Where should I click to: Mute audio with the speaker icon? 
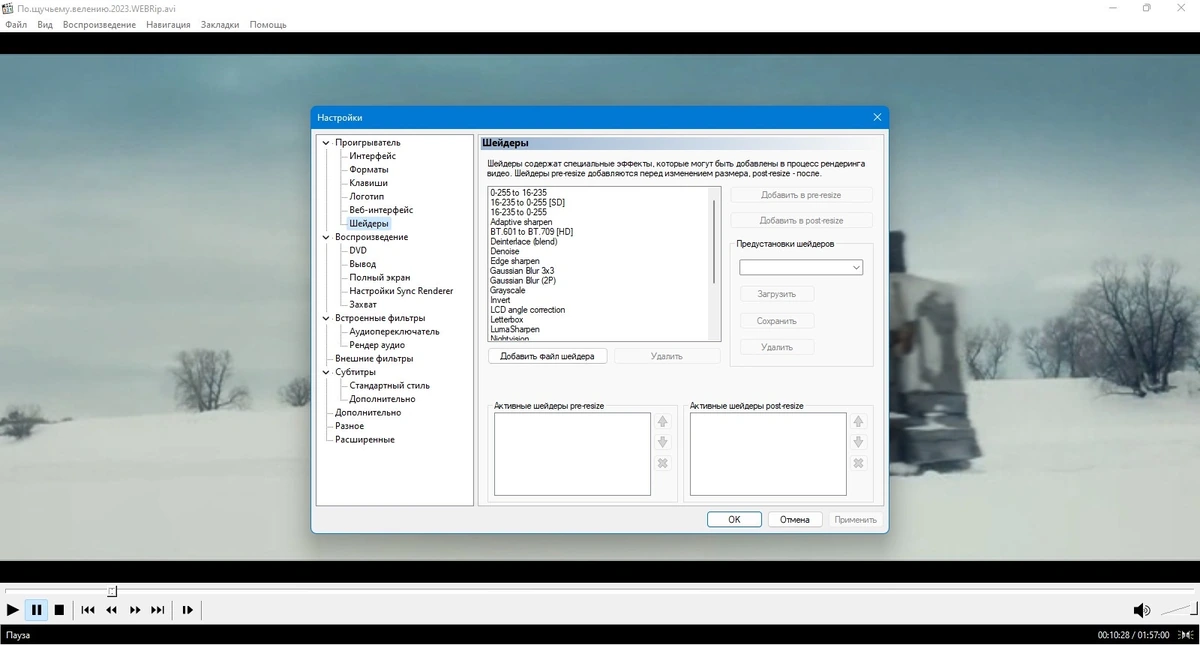[x=1141, y=610]
